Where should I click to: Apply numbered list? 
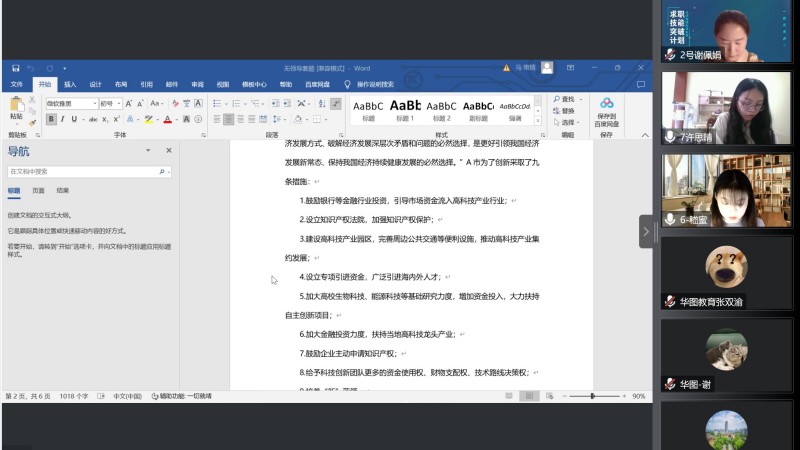pyautogui.click(x=236, y=104)
